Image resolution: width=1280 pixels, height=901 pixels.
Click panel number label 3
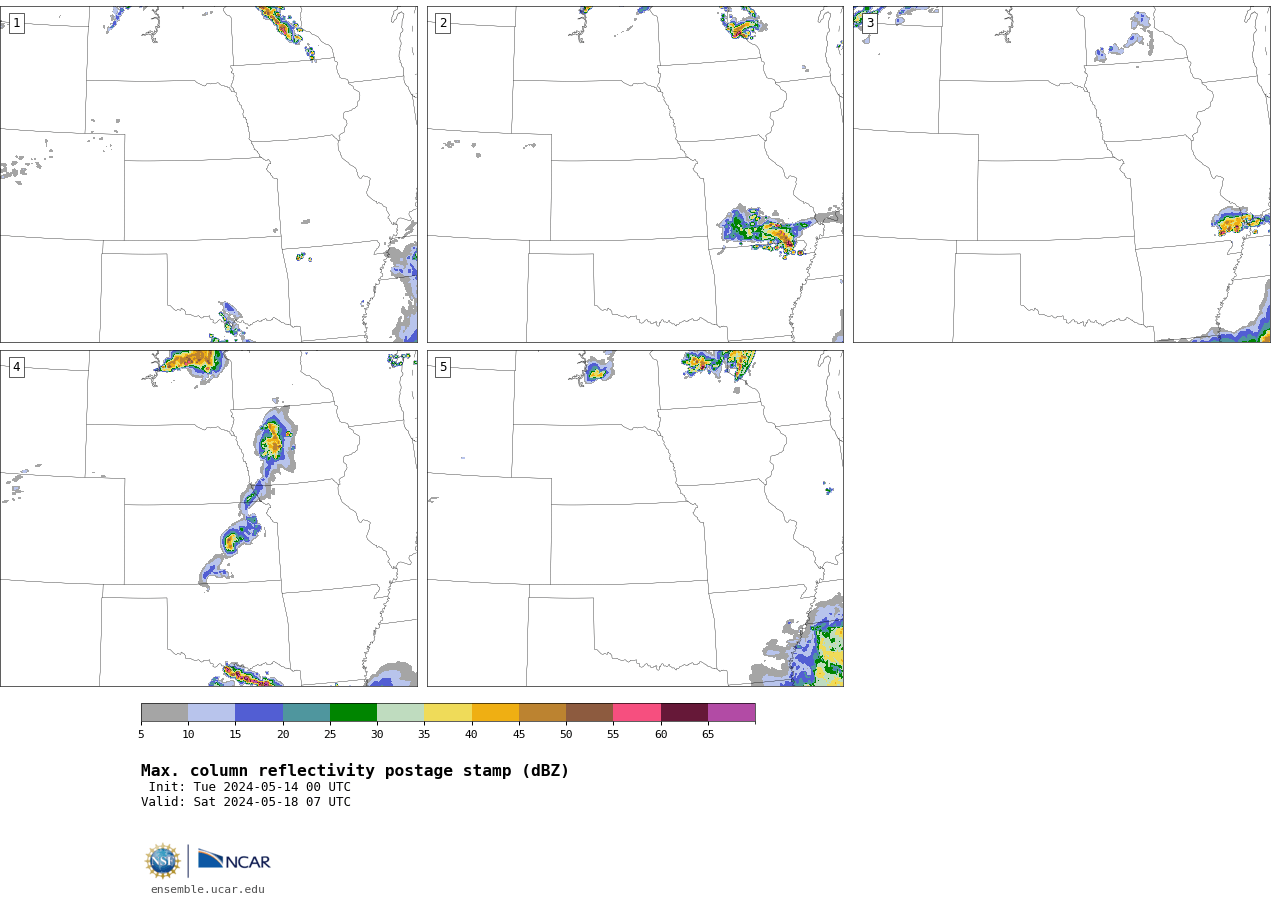pyautogui.click(x=869, y=23)
